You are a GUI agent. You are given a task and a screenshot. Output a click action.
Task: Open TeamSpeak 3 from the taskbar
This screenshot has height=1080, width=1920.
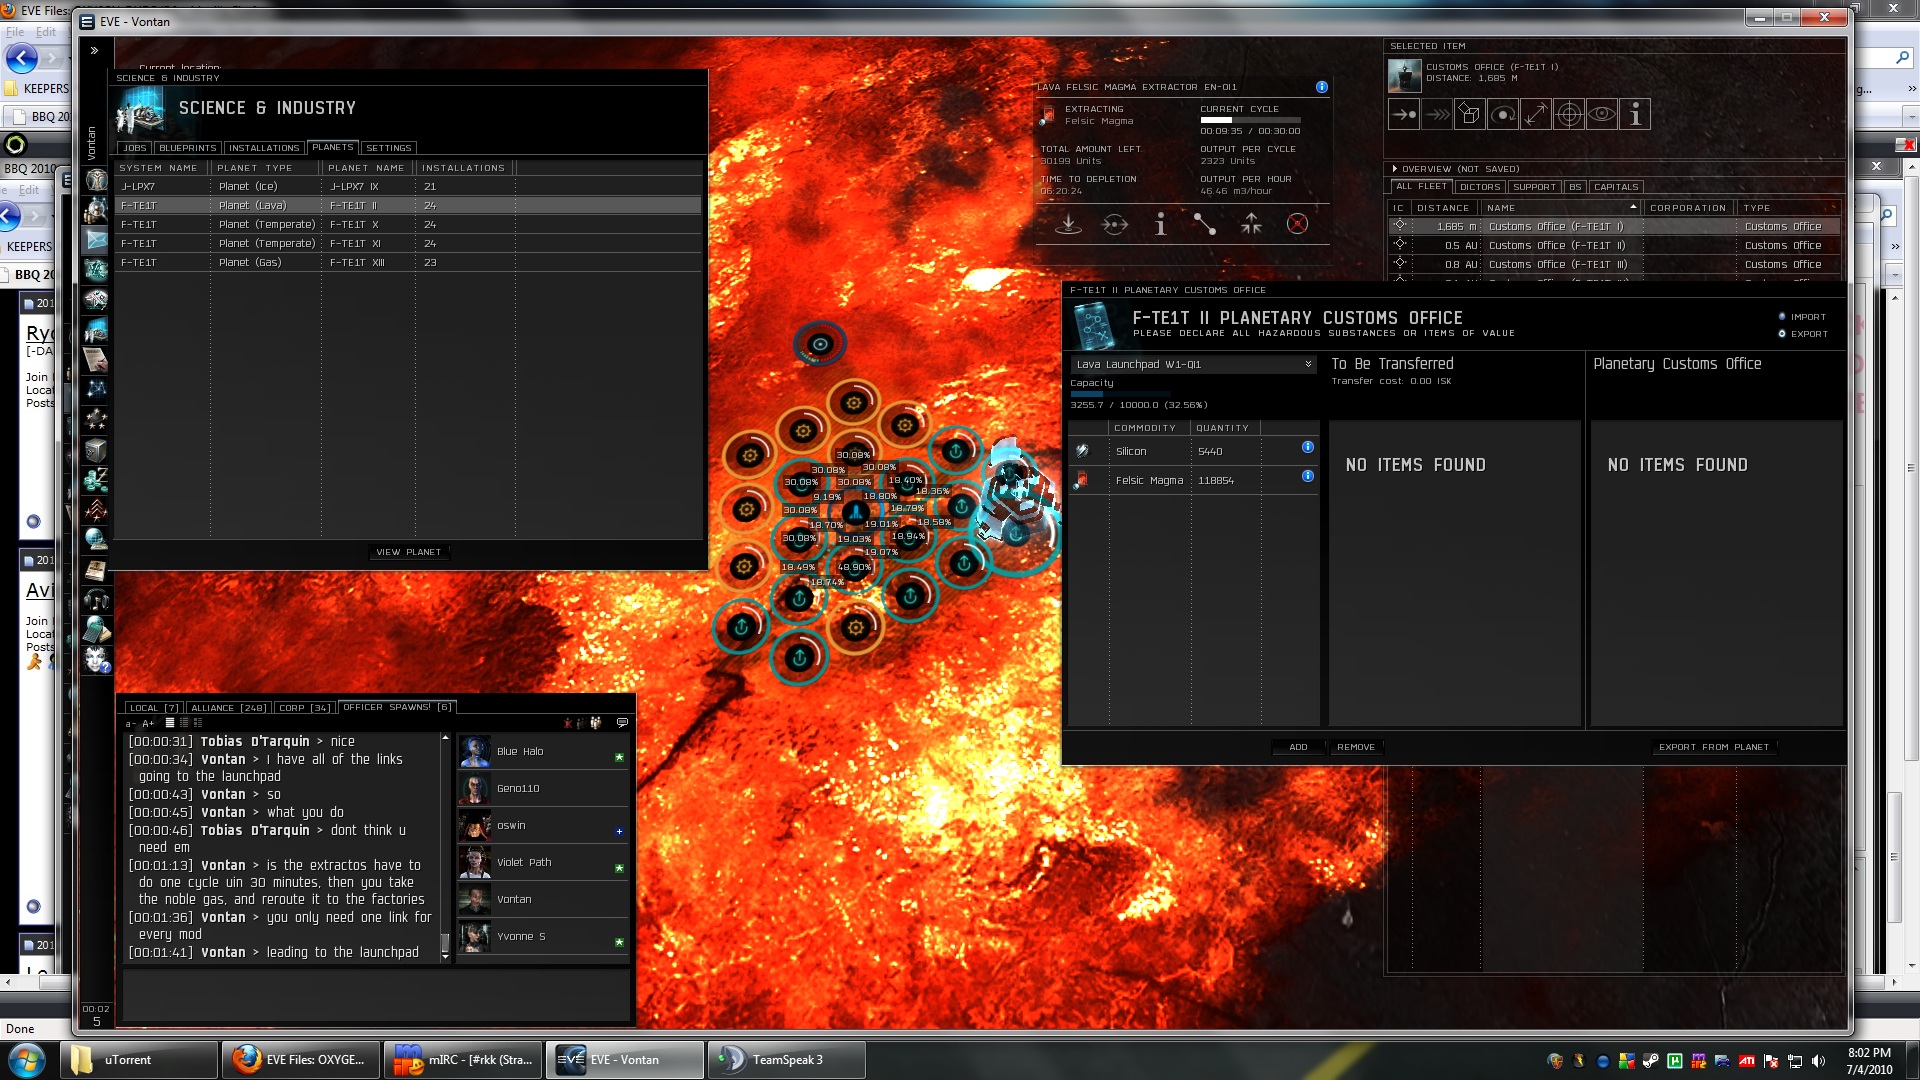pos(786,1060)
